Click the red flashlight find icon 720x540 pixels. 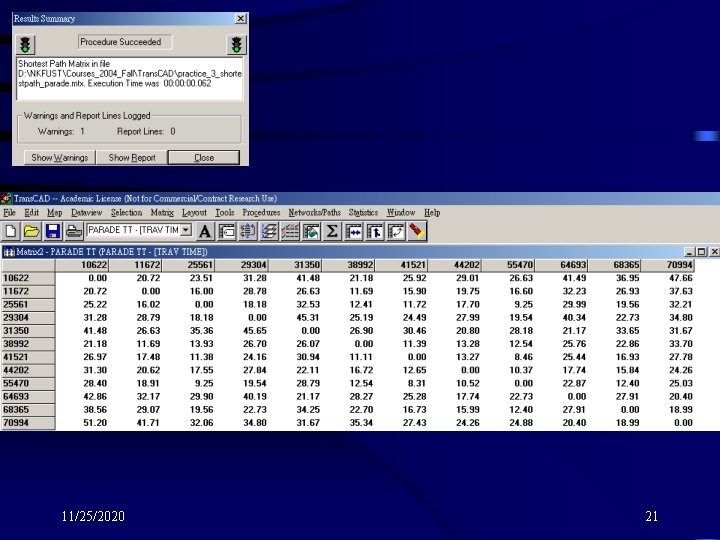(x=417, y=231)
